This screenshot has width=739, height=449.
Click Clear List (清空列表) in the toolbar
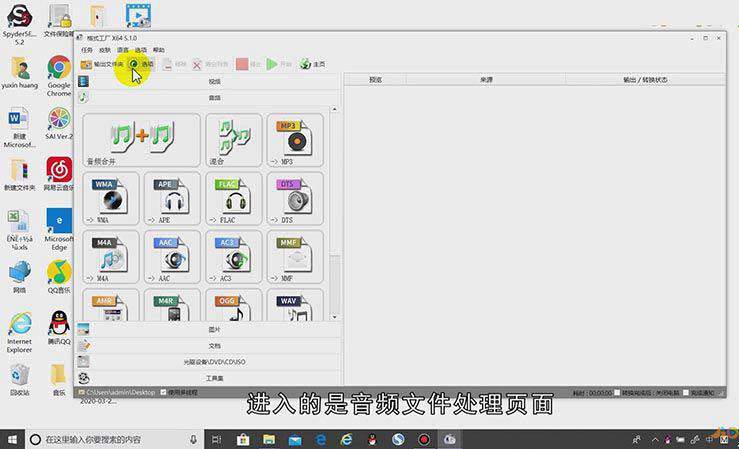pos(210,64)
